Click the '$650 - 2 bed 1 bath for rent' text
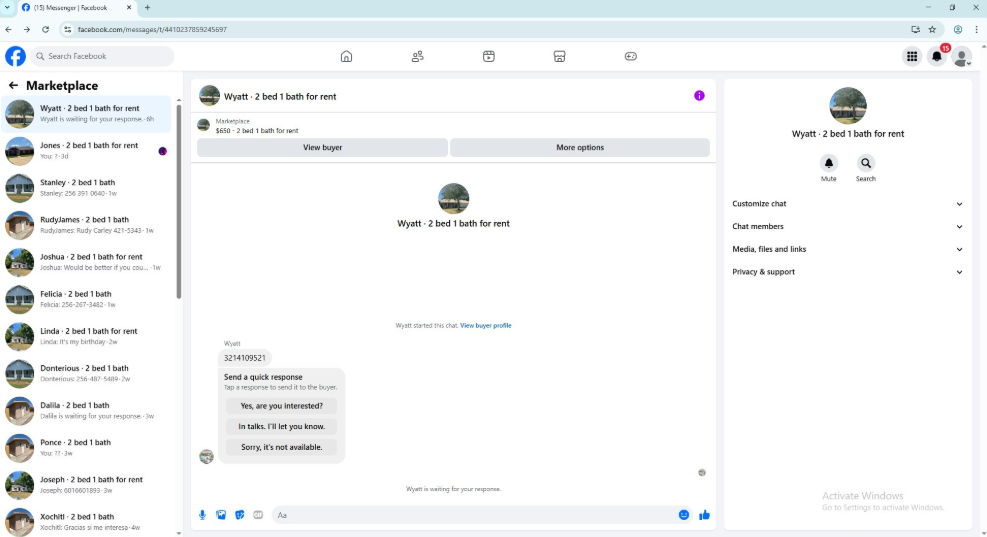The height and width of the screenshot is (537, 987). [x=257, y=130]
